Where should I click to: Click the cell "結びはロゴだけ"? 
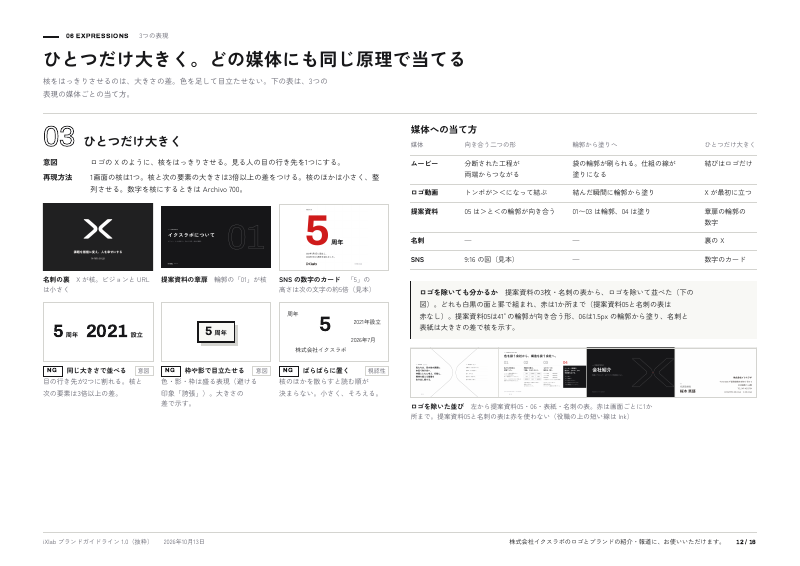[728, 164]
